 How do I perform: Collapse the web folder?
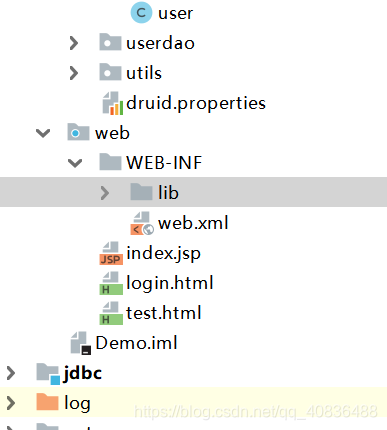pos(43,133)
